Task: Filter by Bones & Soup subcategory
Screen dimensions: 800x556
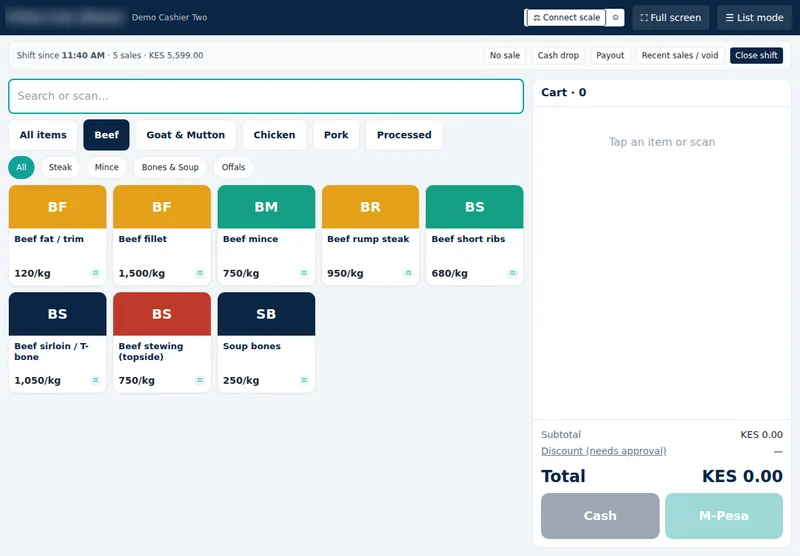Action: pyautogui.click(x=170, y=167)
